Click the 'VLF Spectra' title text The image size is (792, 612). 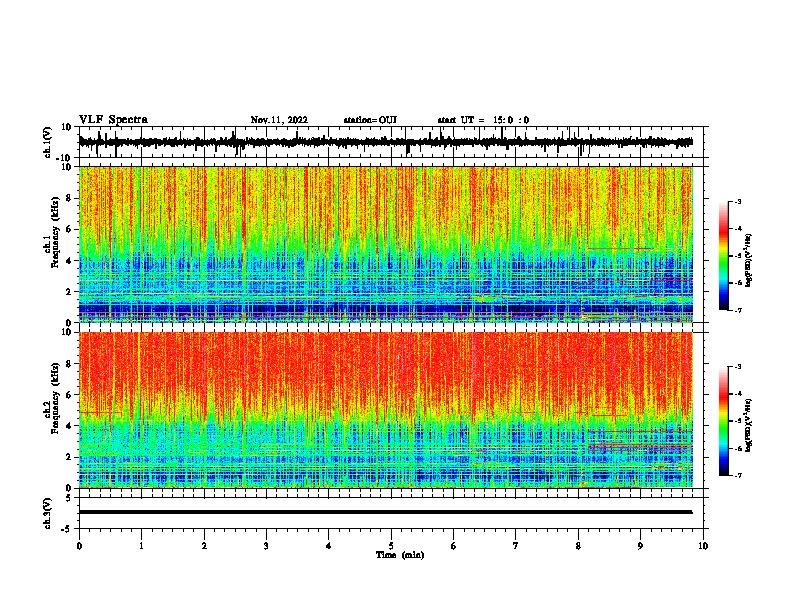[113, 120]
